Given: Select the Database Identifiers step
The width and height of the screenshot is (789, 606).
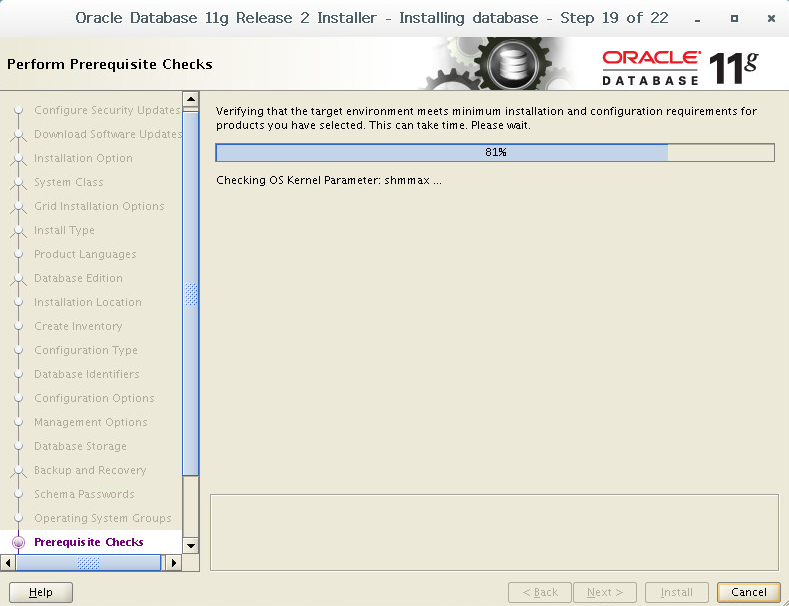Looking at the screenshot, I should 87,374.
